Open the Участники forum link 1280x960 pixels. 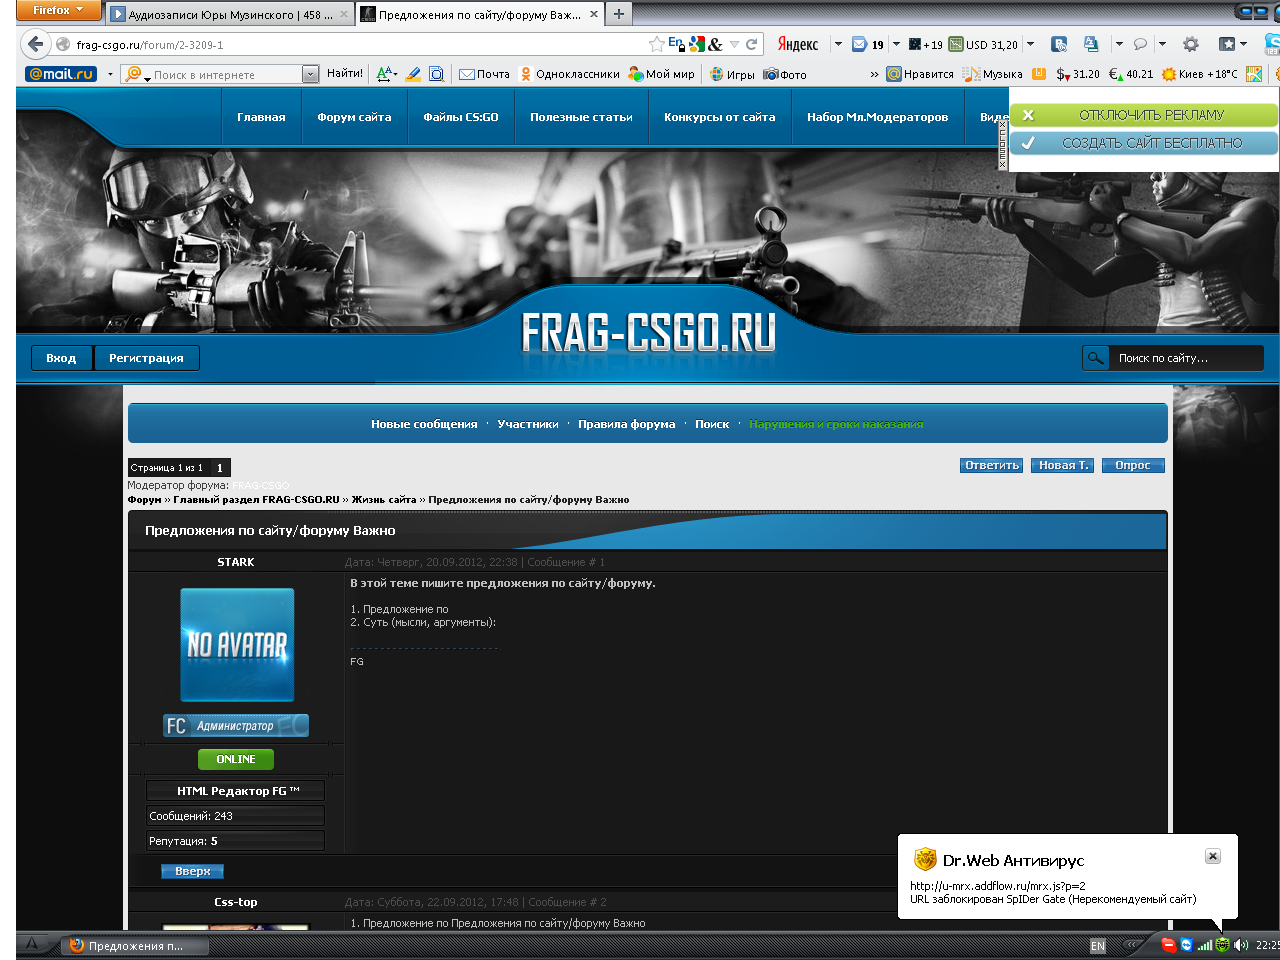point(528,424)
